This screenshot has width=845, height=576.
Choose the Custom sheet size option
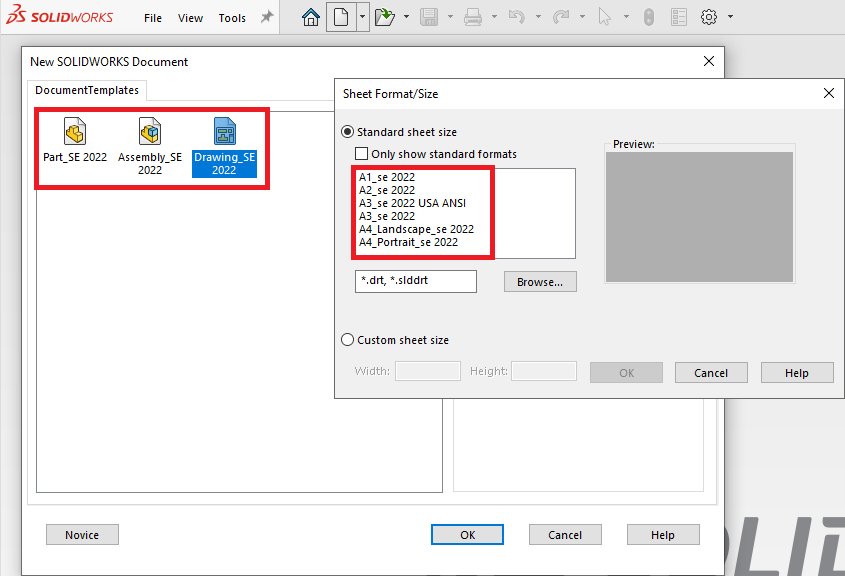point(348,340)
